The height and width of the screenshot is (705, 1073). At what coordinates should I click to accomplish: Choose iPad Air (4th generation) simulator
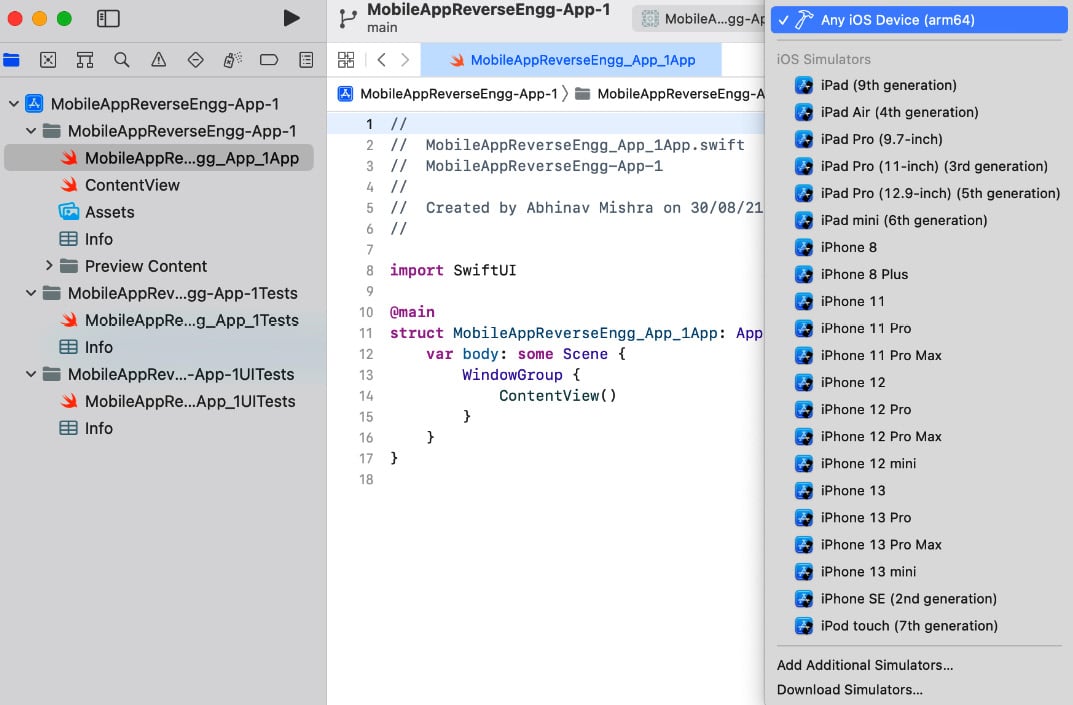(x=919, y=112)
